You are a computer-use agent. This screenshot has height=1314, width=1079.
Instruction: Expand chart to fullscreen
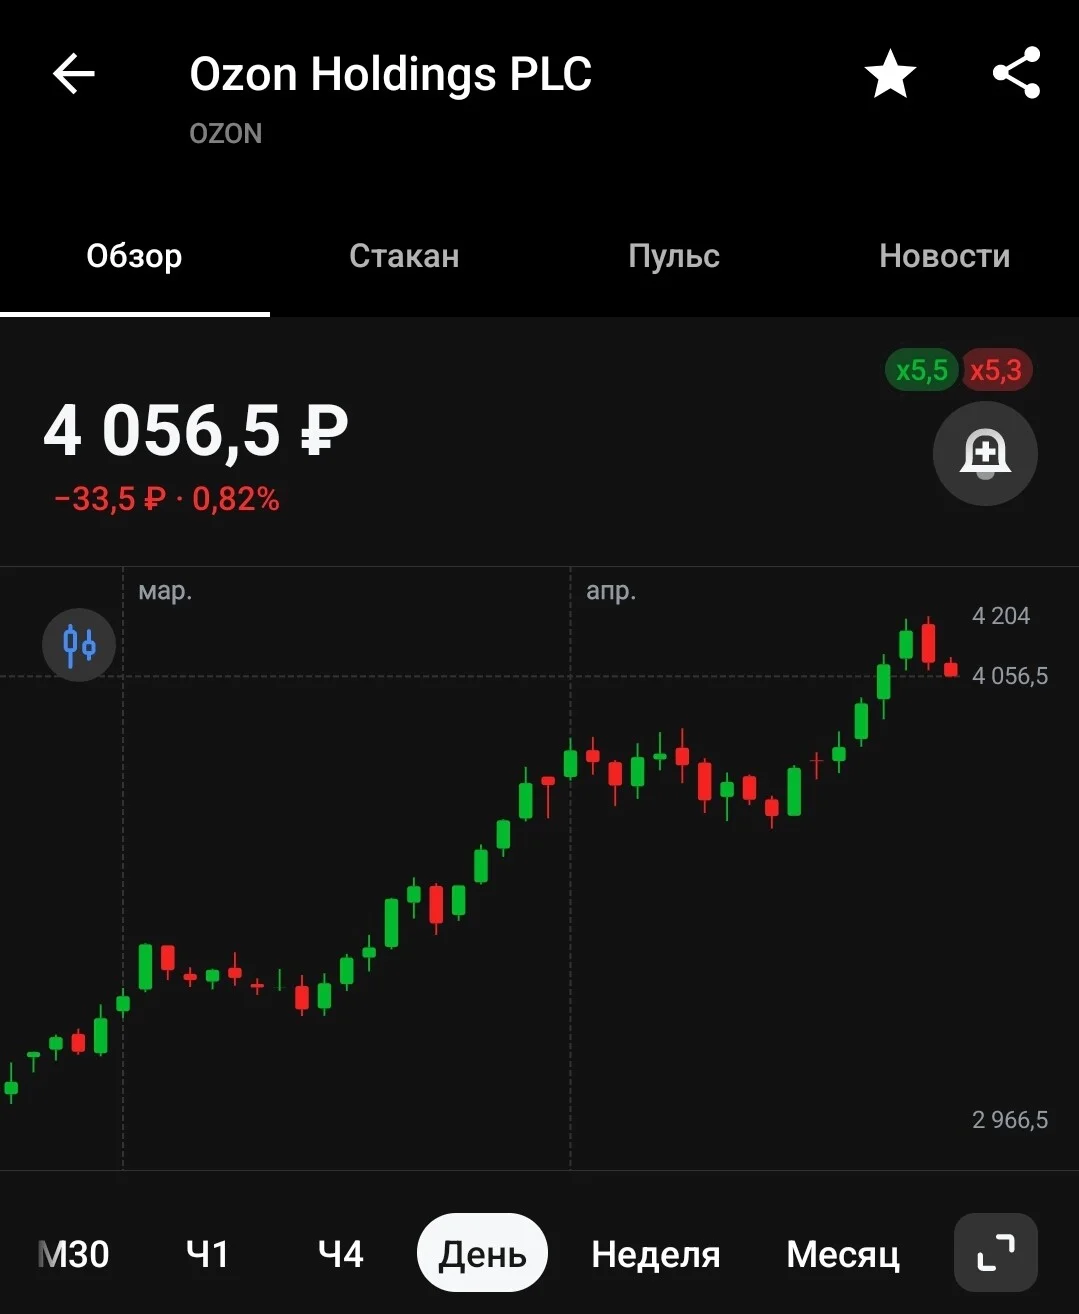996,1253
